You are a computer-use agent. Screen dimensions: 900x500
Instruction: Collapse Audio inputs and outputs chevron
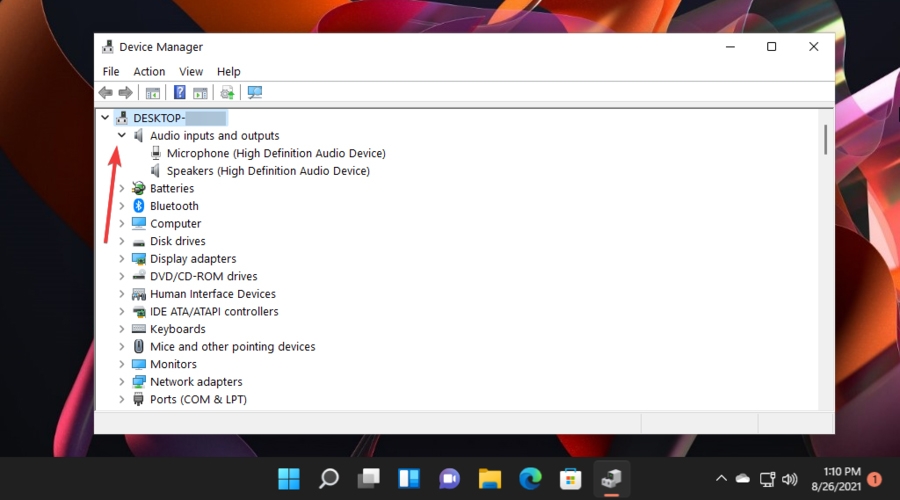[122, 135]
